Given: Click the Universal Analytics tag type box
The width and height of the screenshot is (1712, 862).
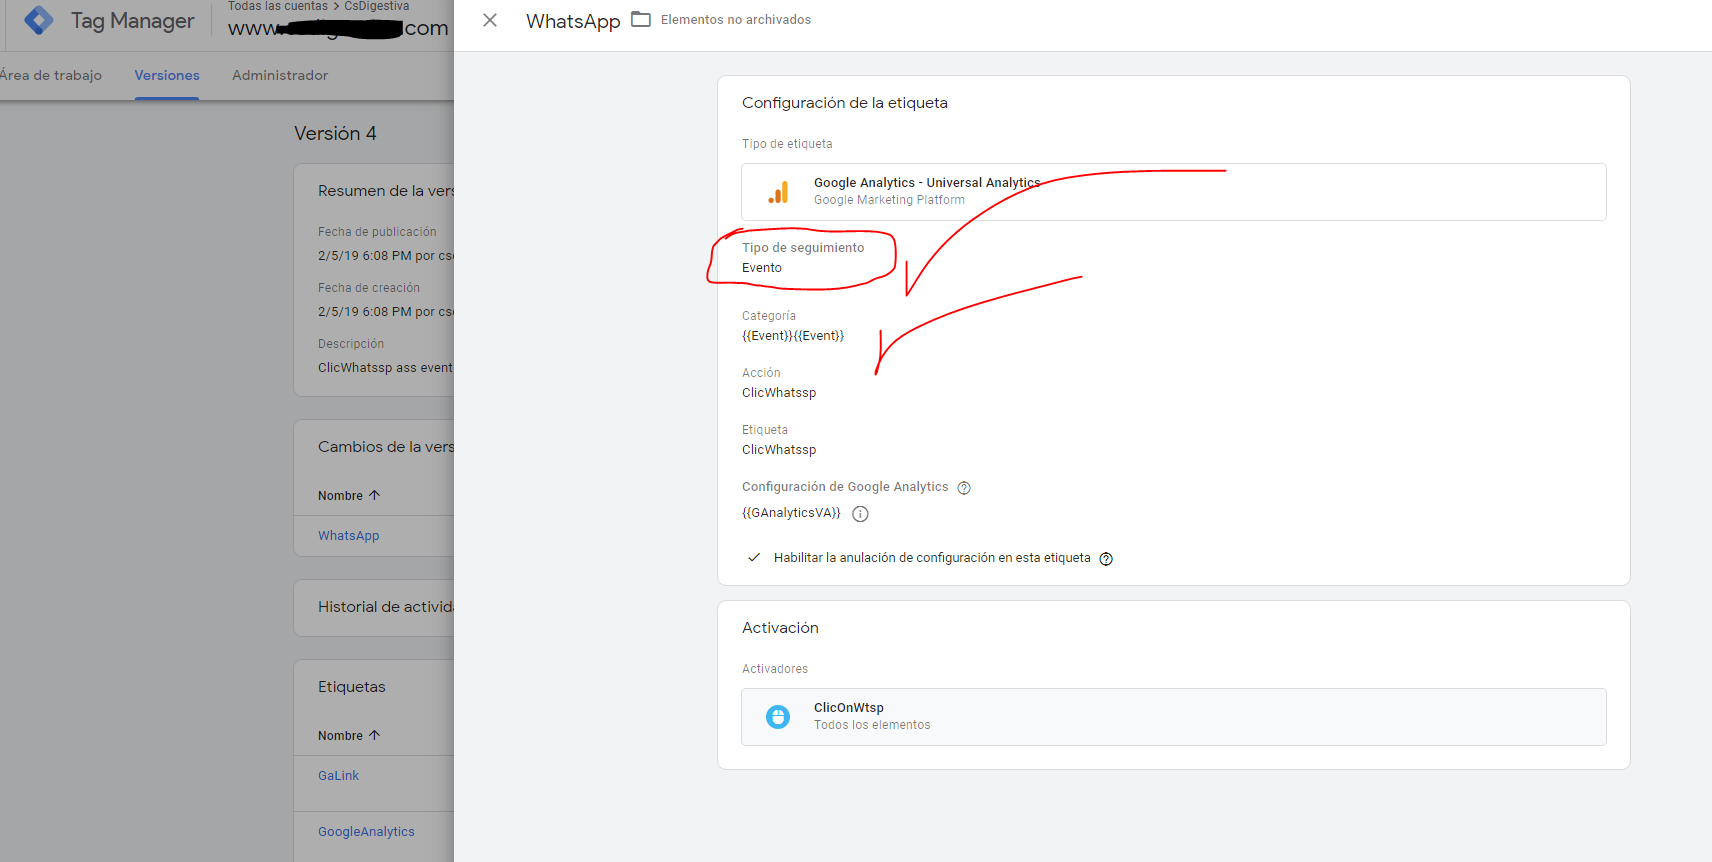Looking at the screenshot, I should [1173, 192].
